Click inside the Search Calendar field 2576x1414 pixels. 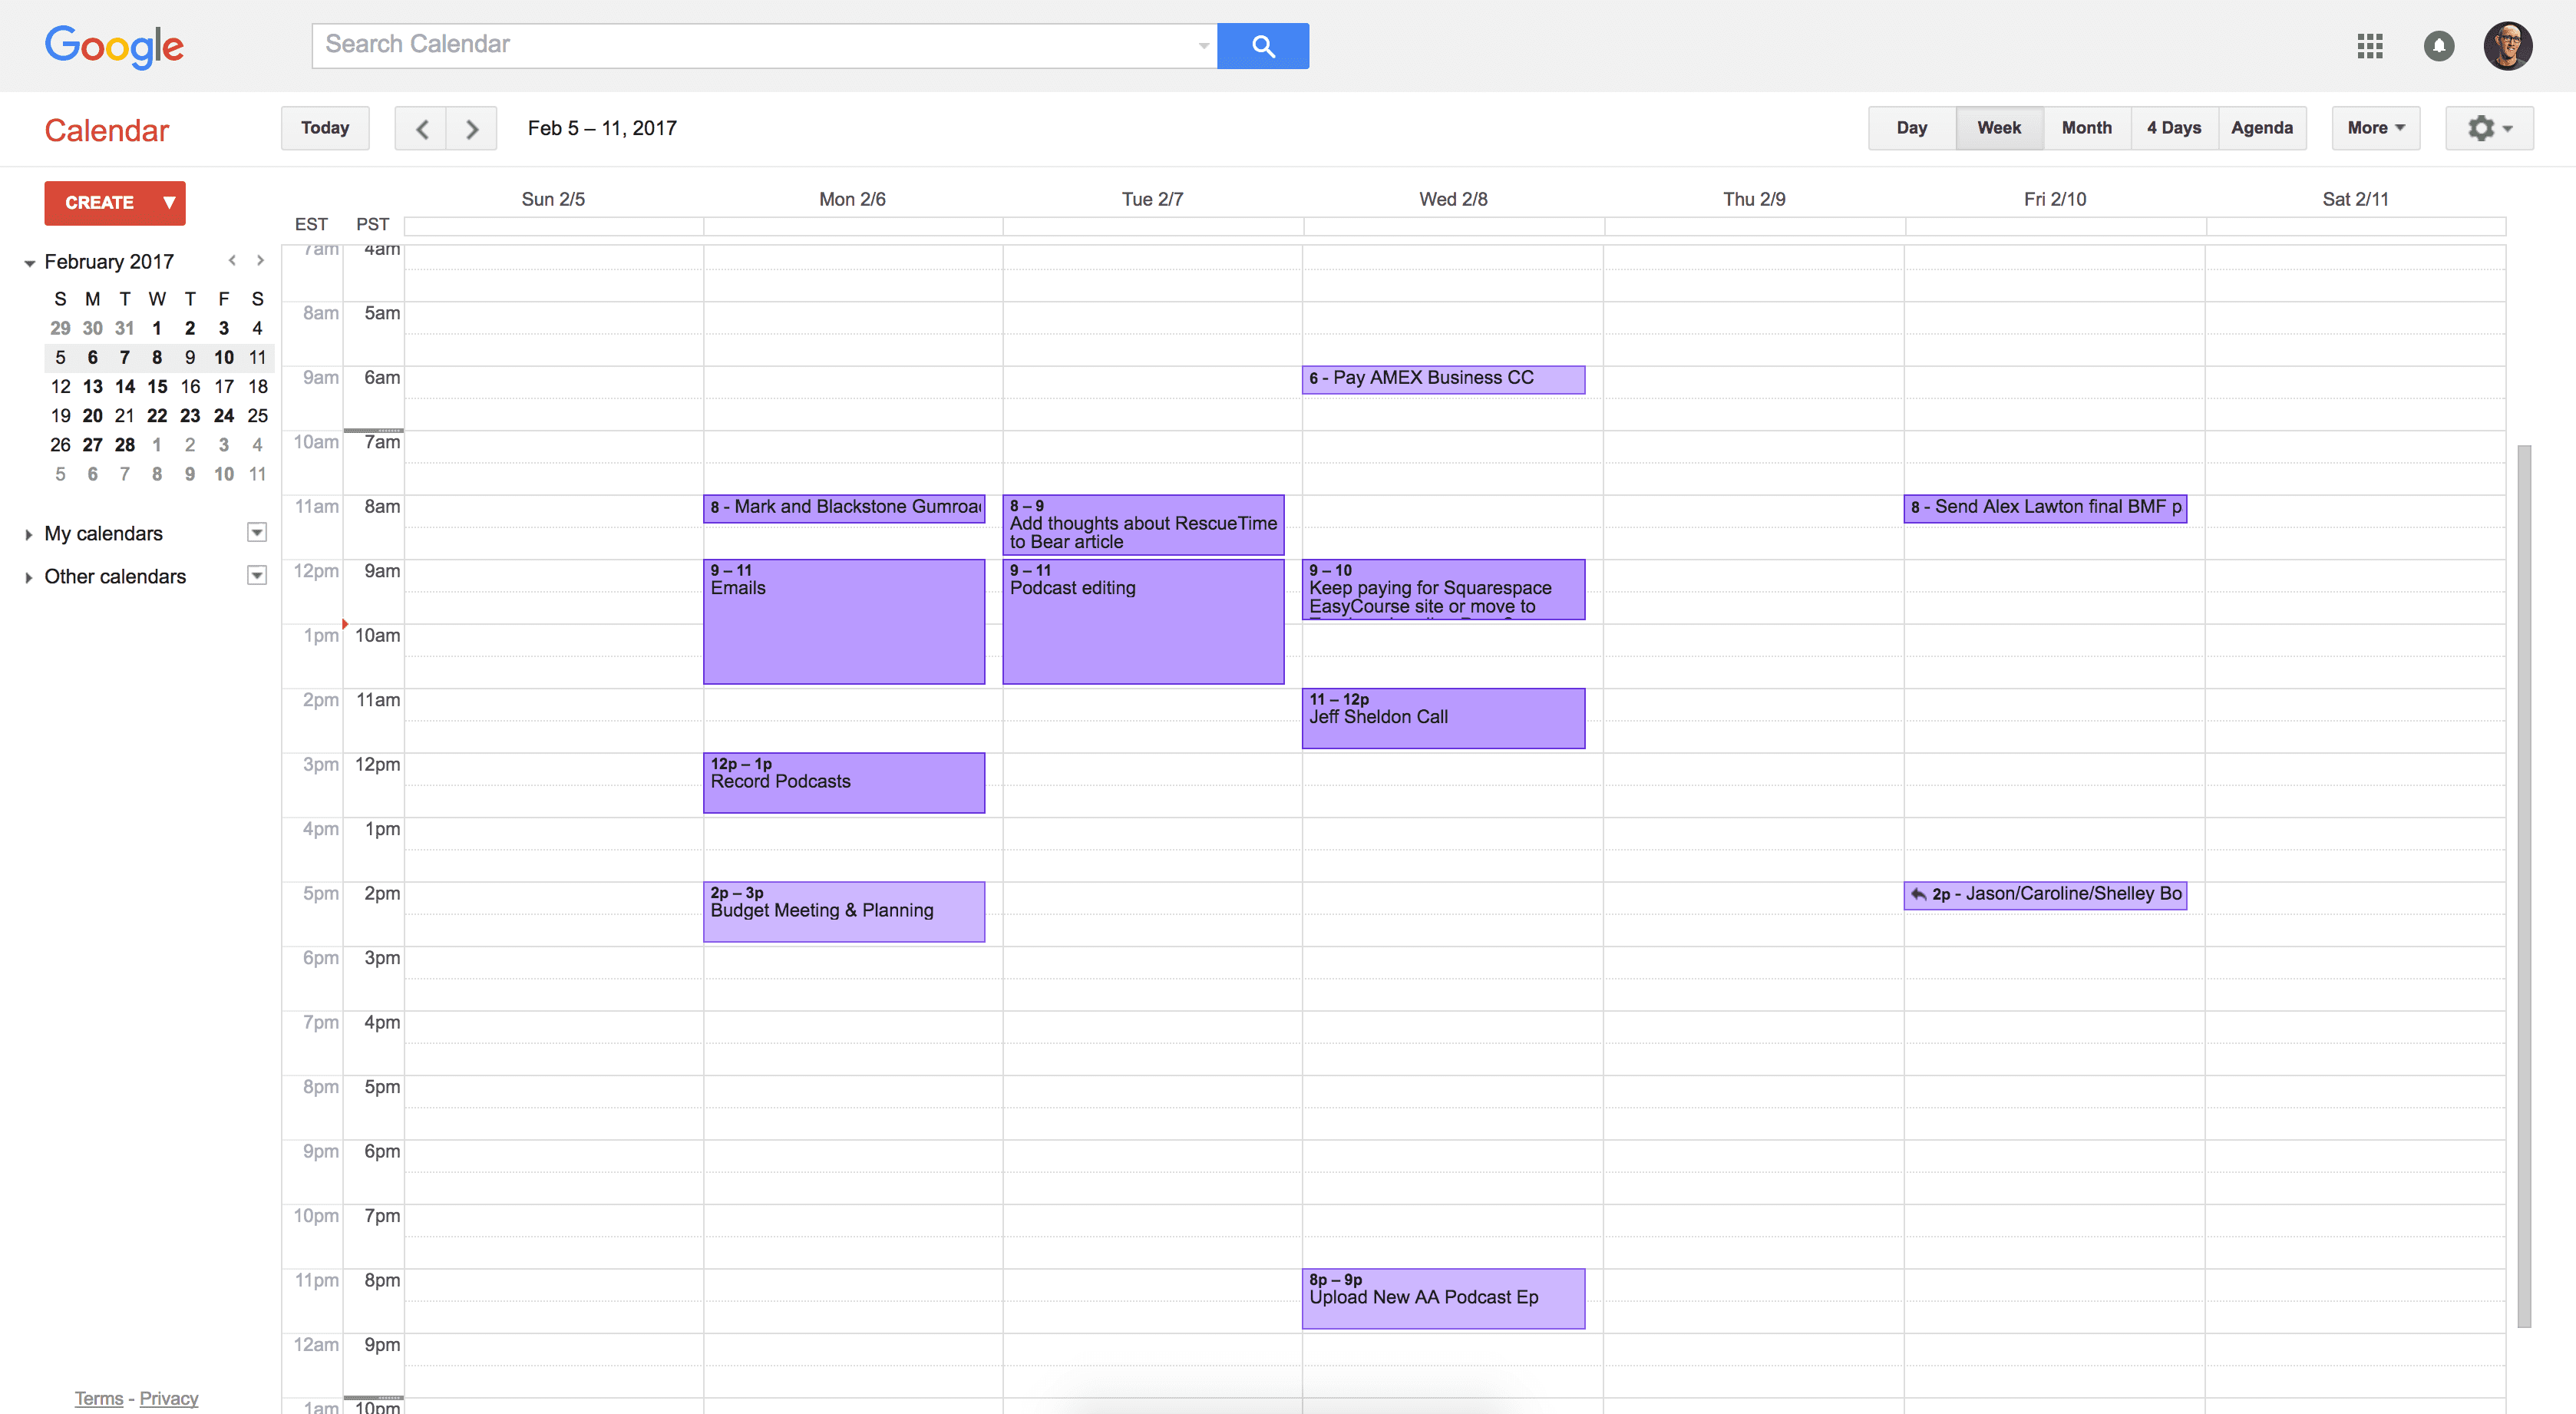[700, 45]
